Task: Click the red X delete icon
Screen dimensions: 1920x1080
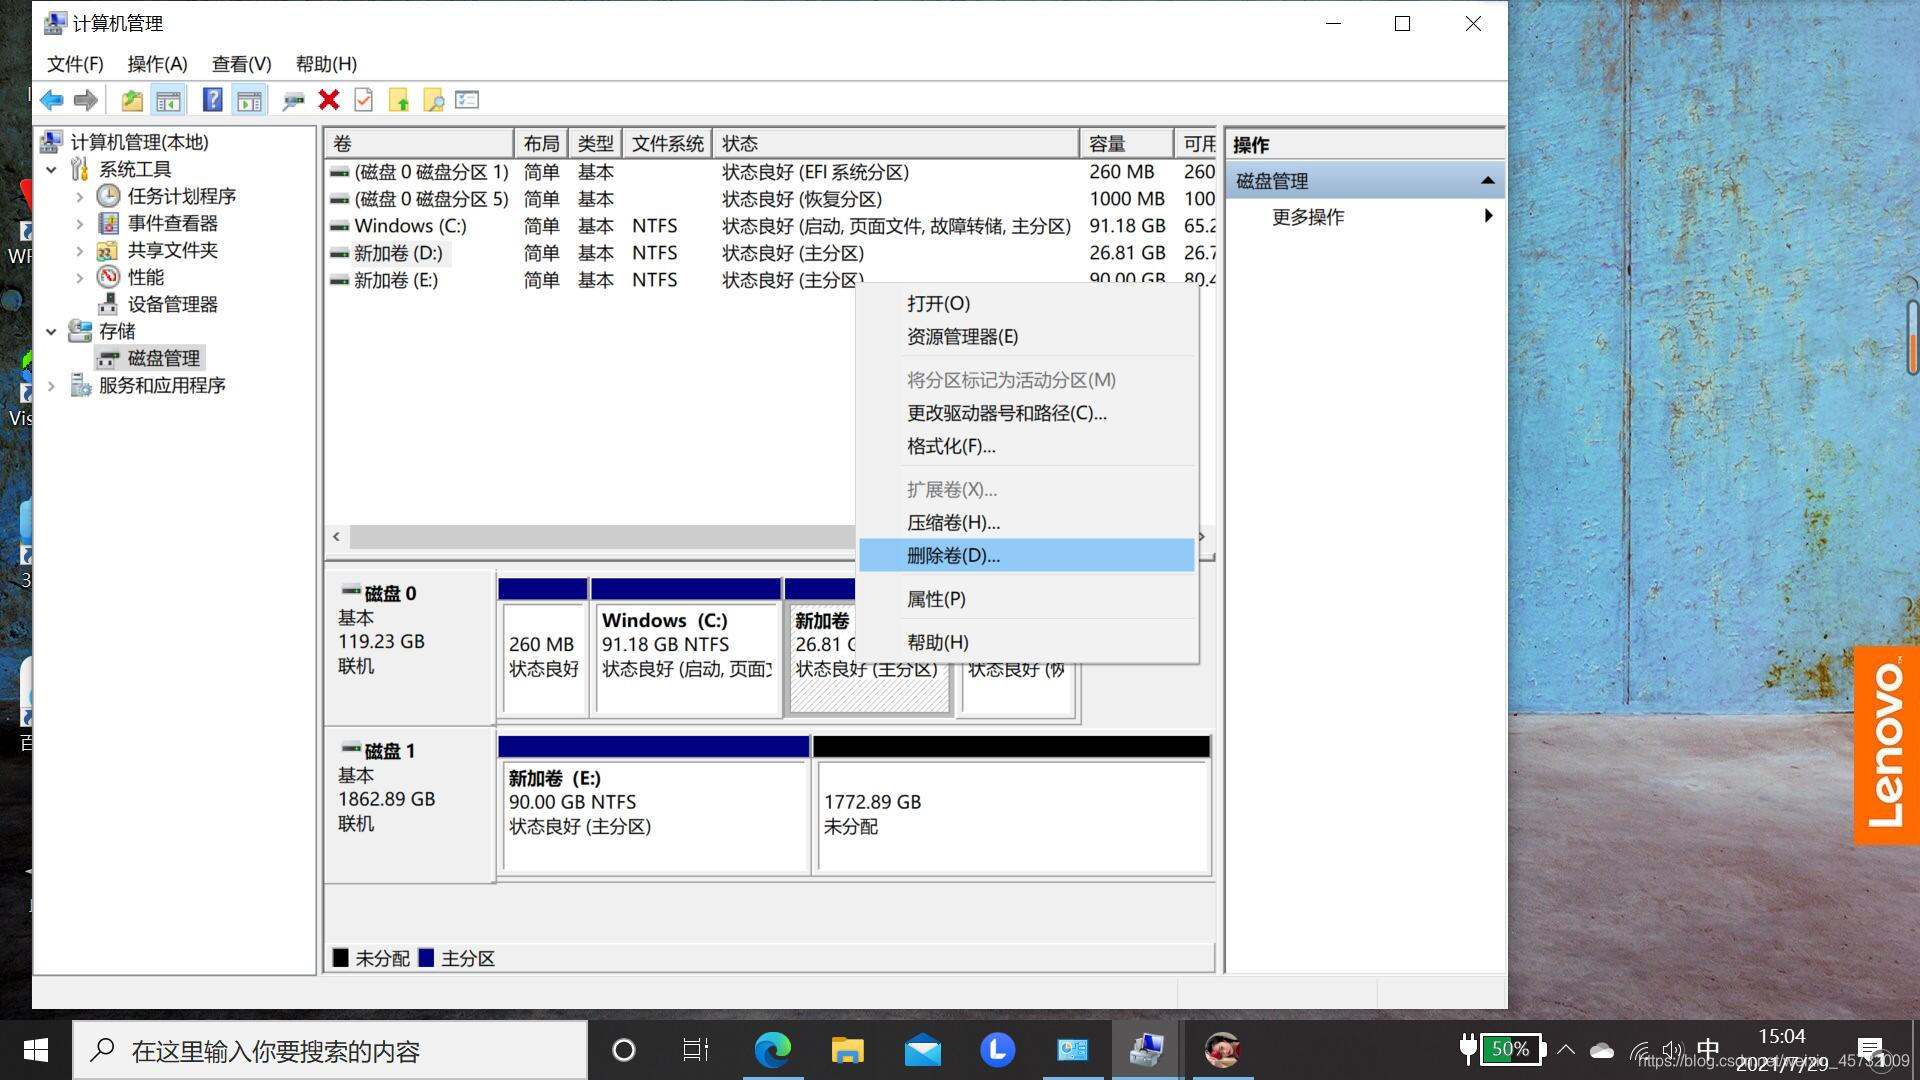Action: point(329,100)
